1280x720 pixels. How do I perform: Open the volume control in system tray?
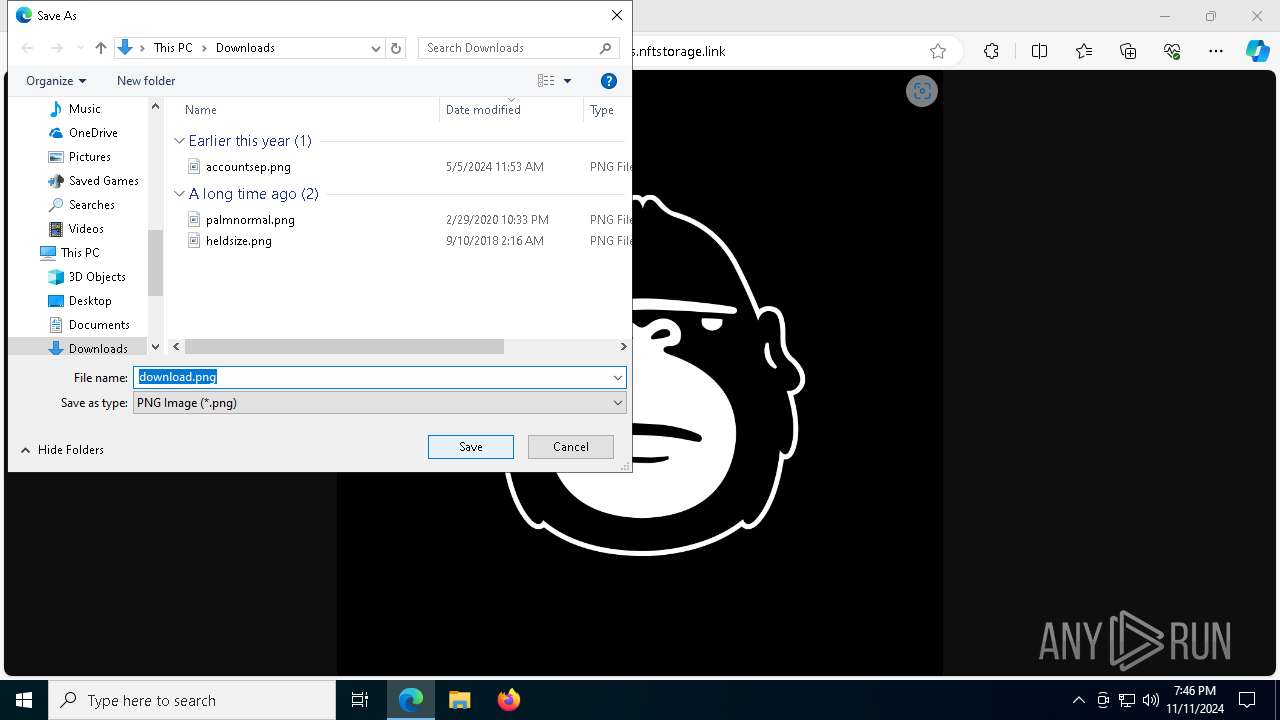click(x=1151, y=700)
